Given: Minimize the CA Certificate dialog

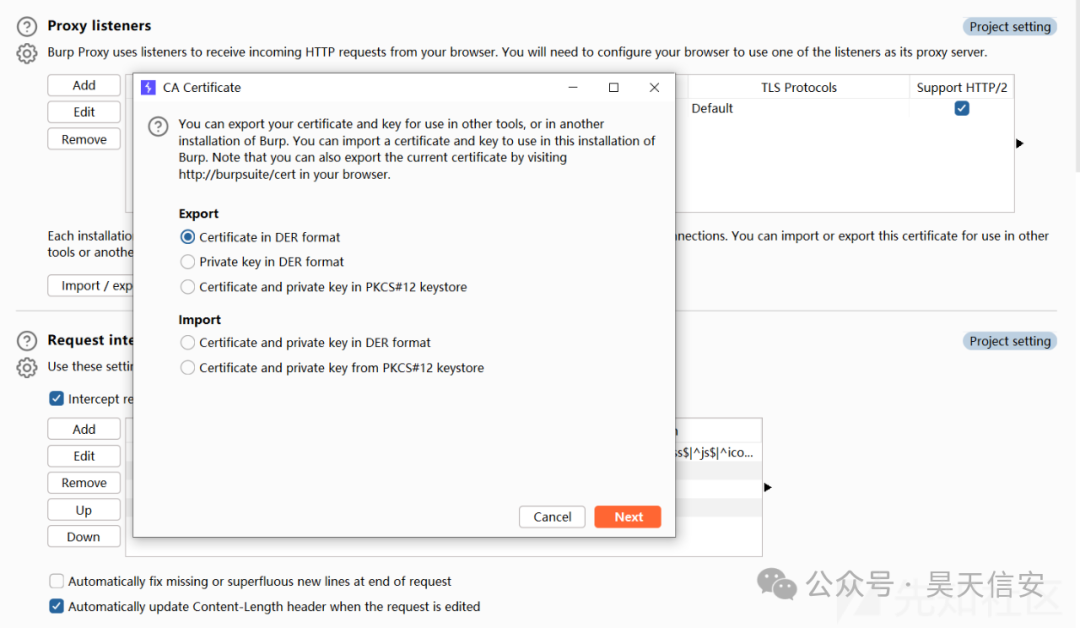Looking at the screenshot, I should click(x=572, y=87).
